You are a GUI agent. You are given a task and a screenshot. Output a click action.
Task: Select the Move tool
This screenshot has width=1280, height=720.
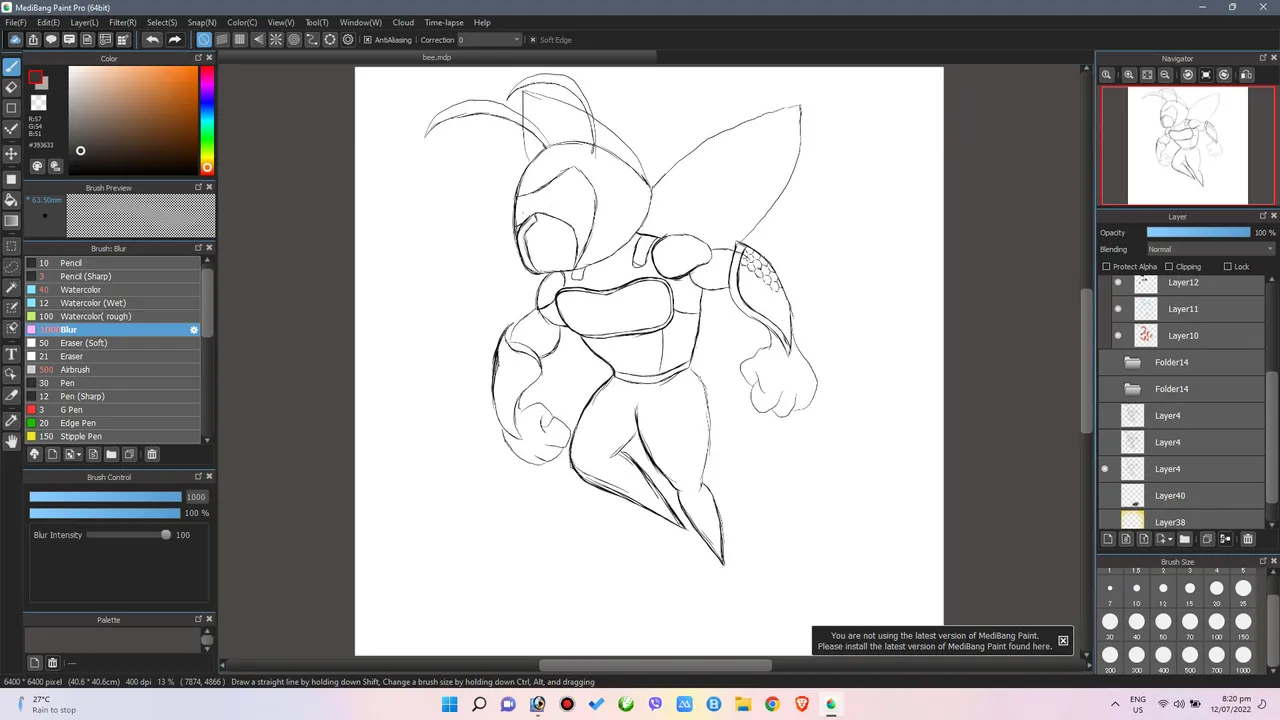pos(12,153)
